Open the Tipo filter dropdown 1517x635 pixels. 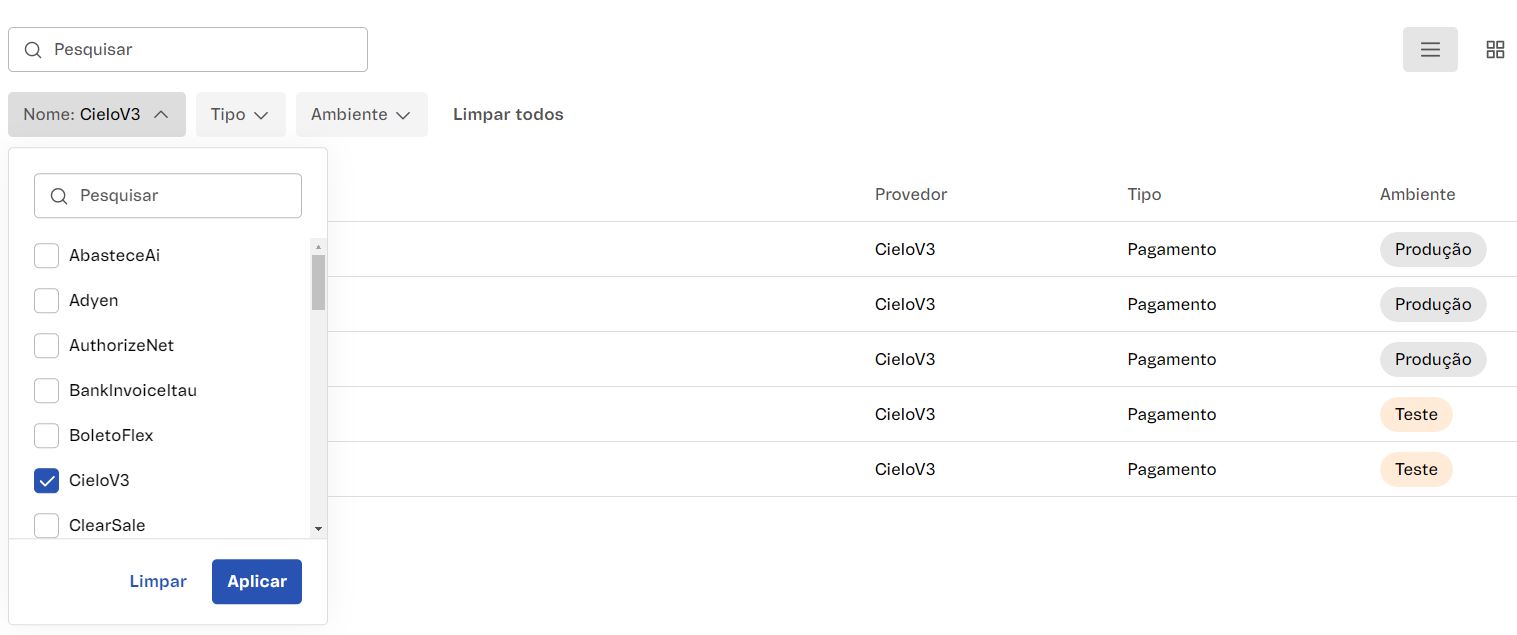point(240,115)
